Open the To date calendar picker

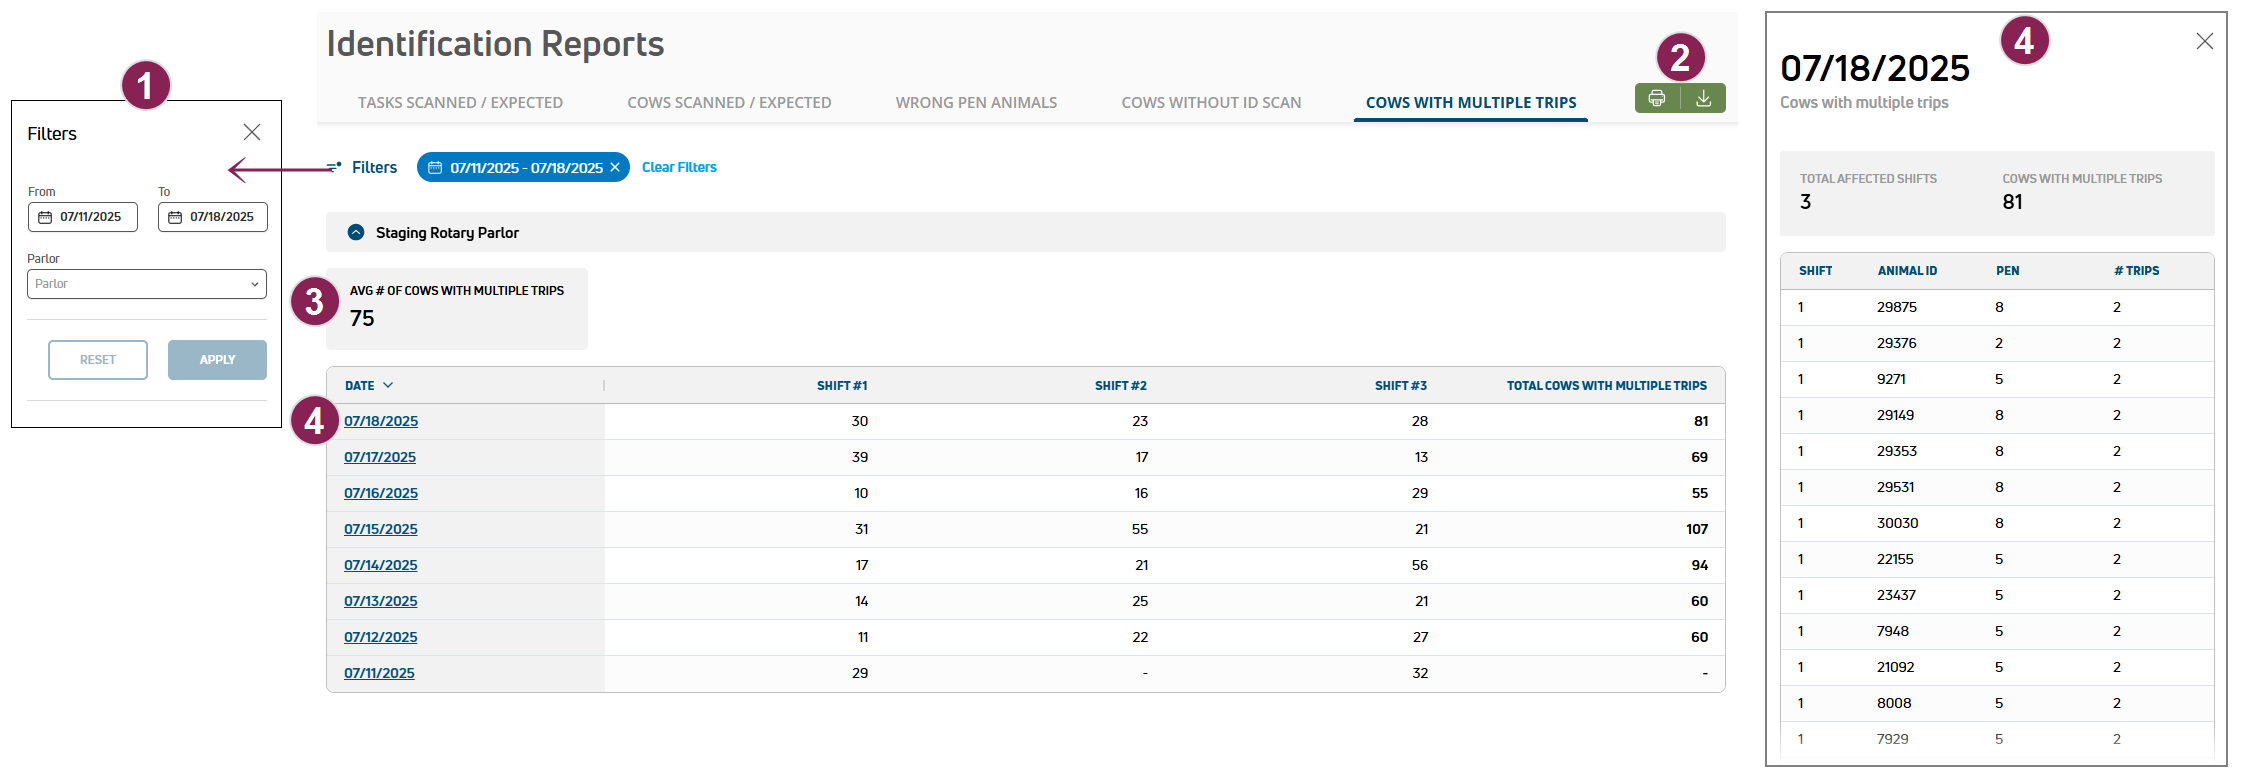[175, 217]
